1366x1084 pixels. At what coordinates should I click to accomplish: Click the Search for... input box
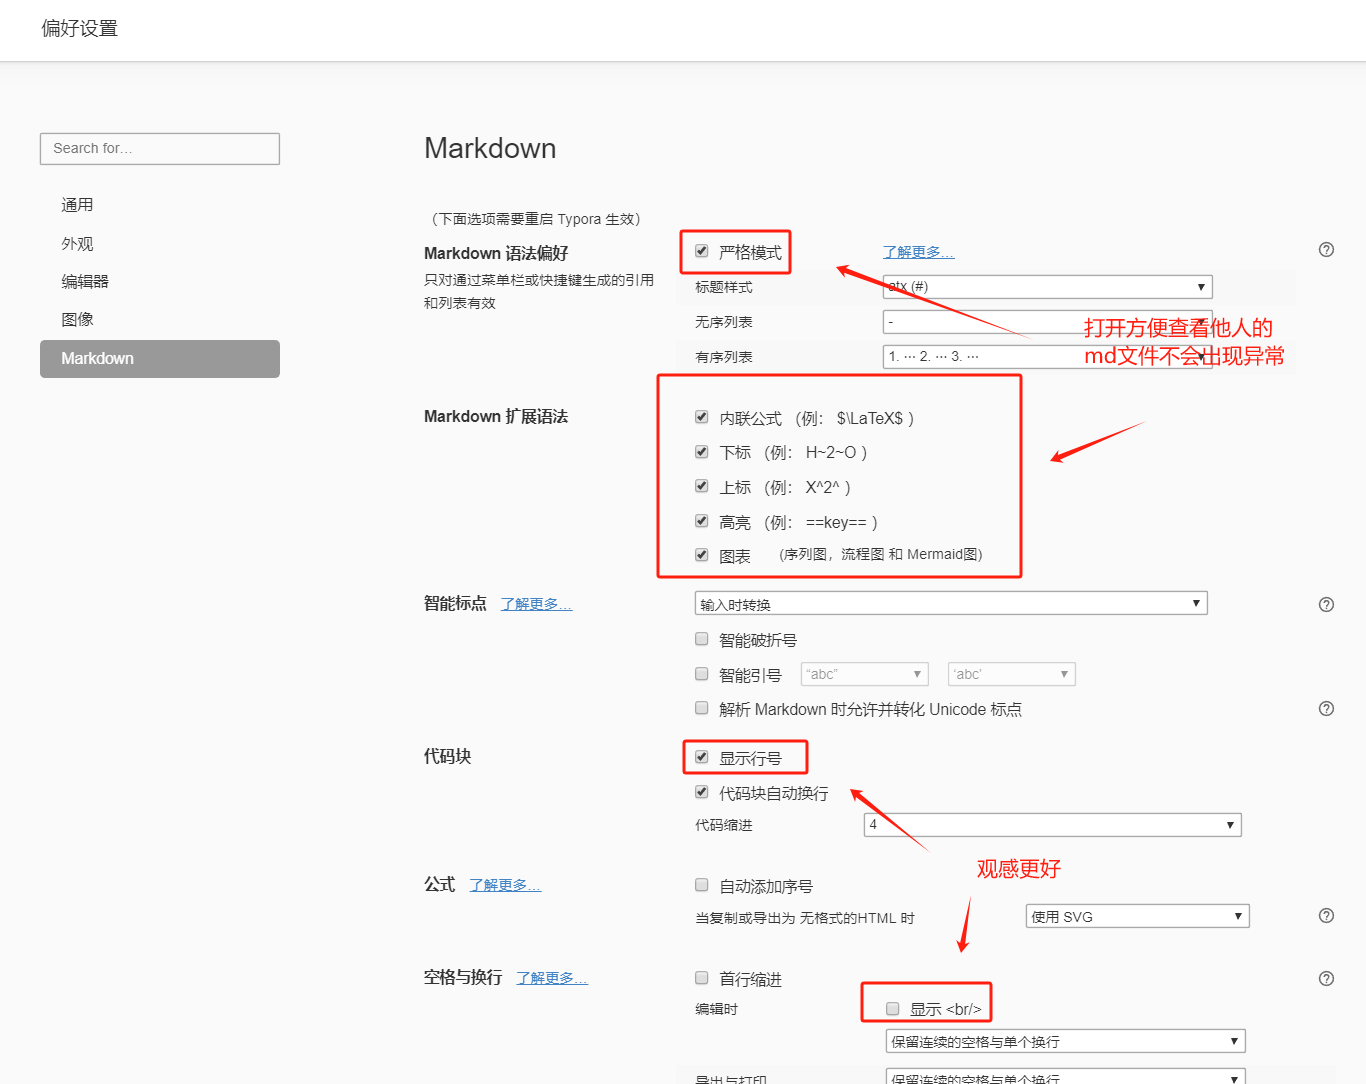160,149
